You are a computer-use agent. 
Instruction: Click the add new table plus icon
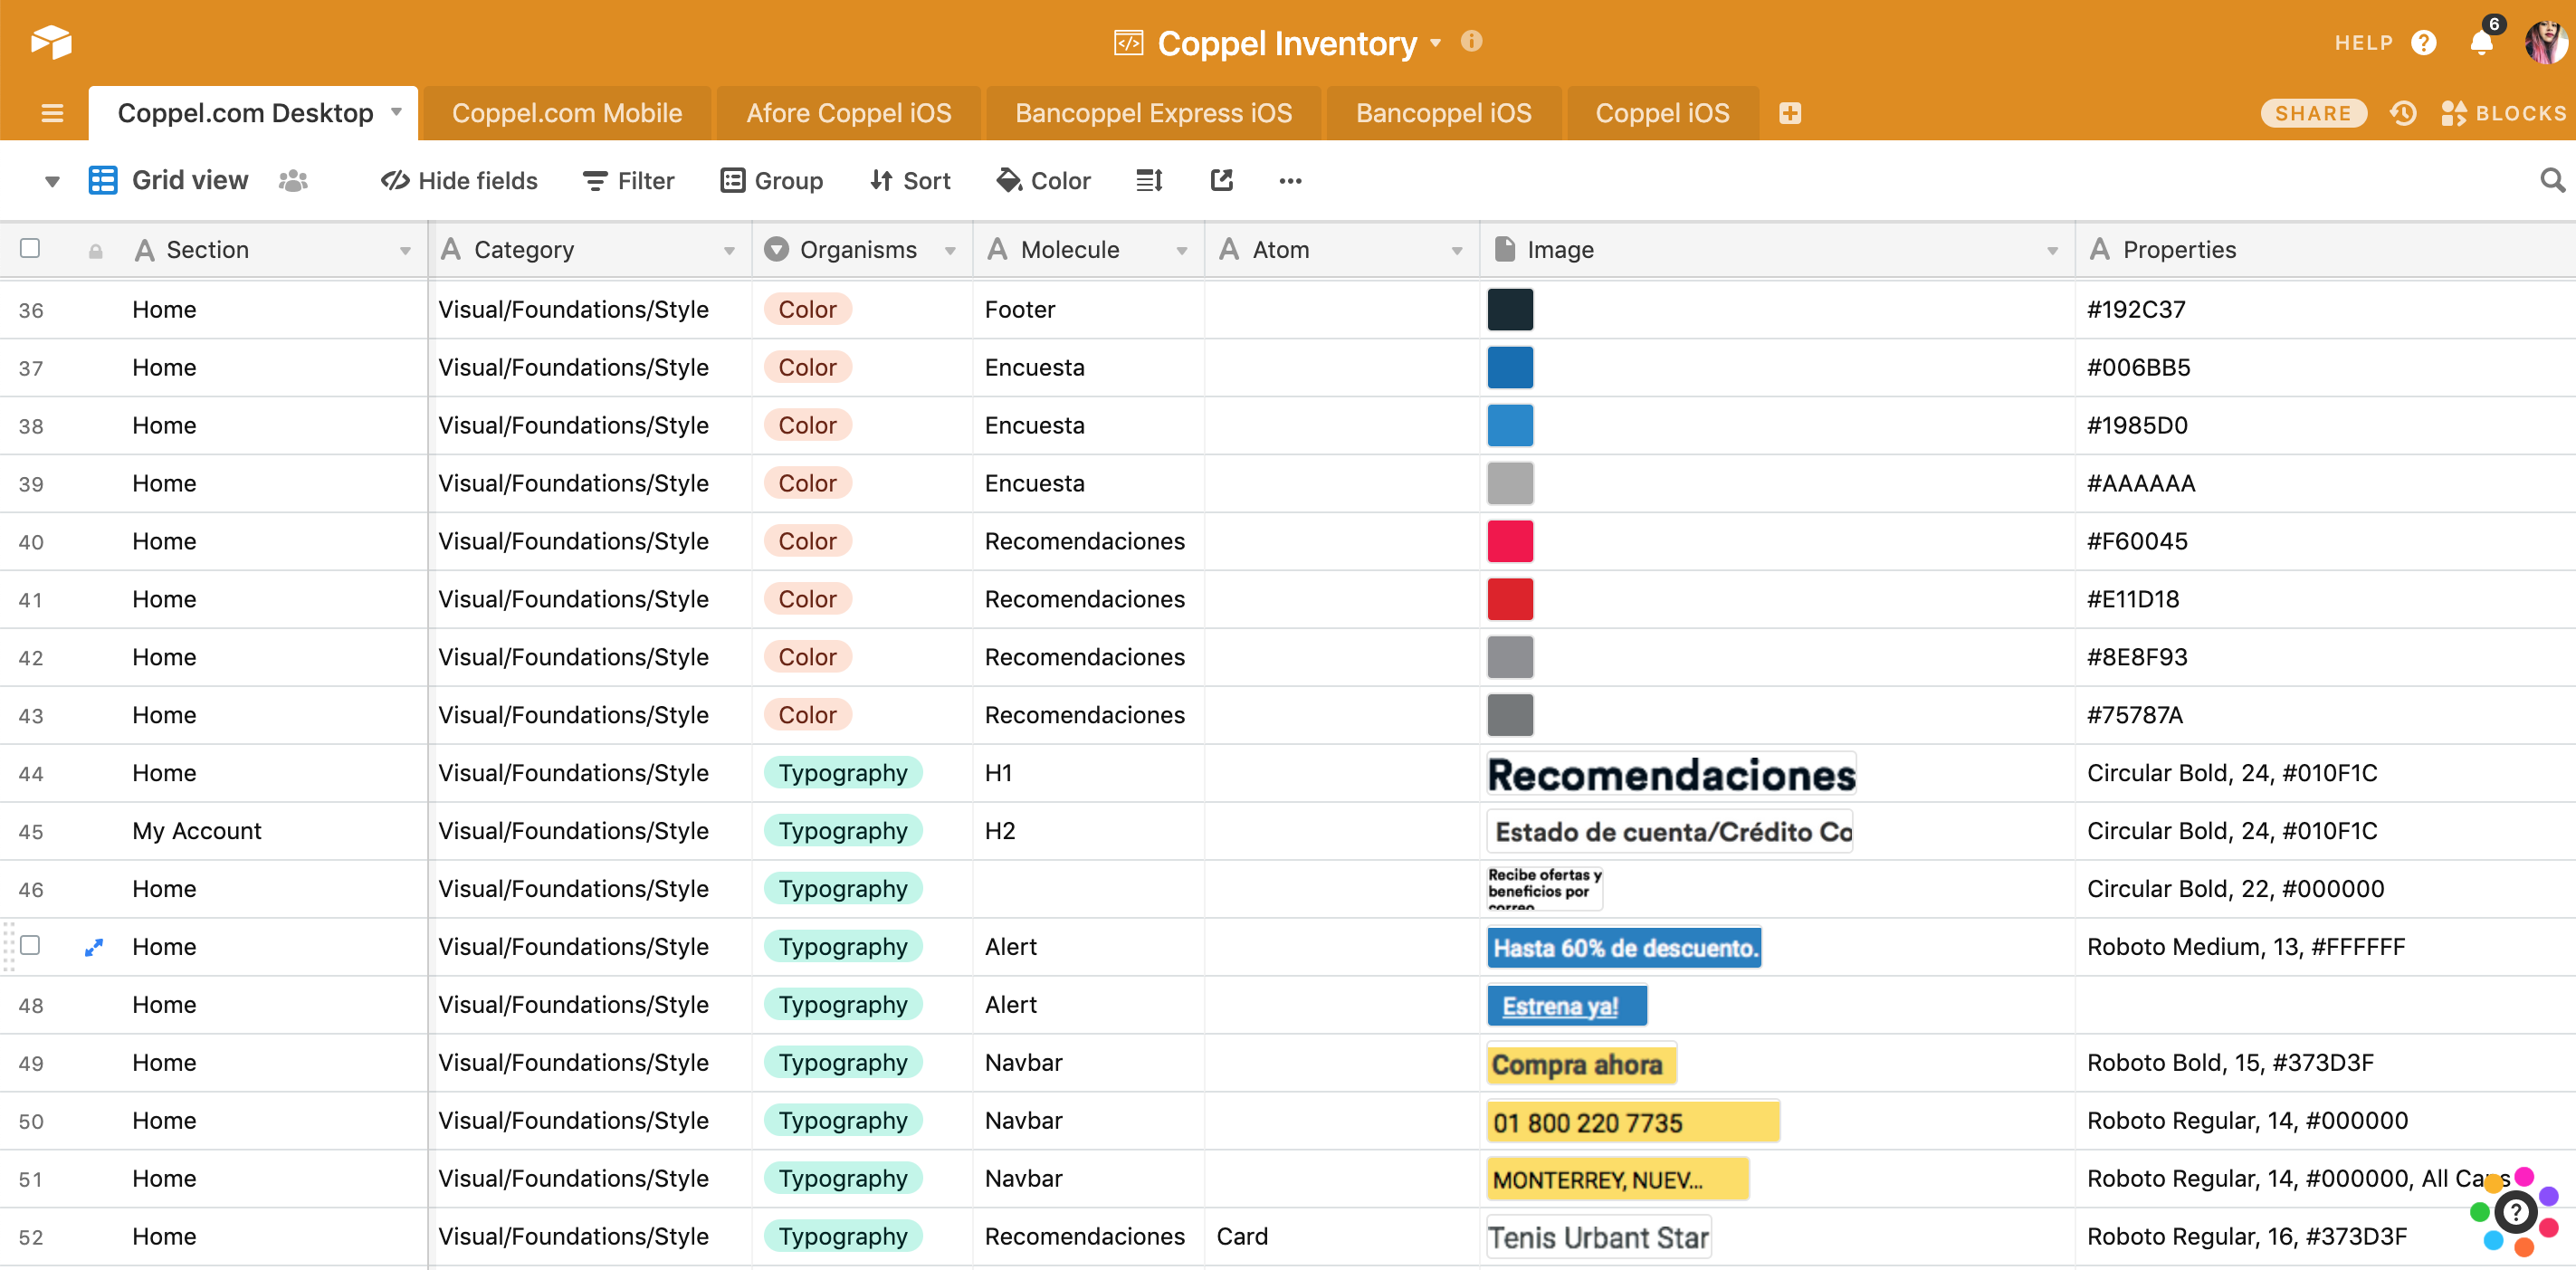click(x=1790, y=113)
